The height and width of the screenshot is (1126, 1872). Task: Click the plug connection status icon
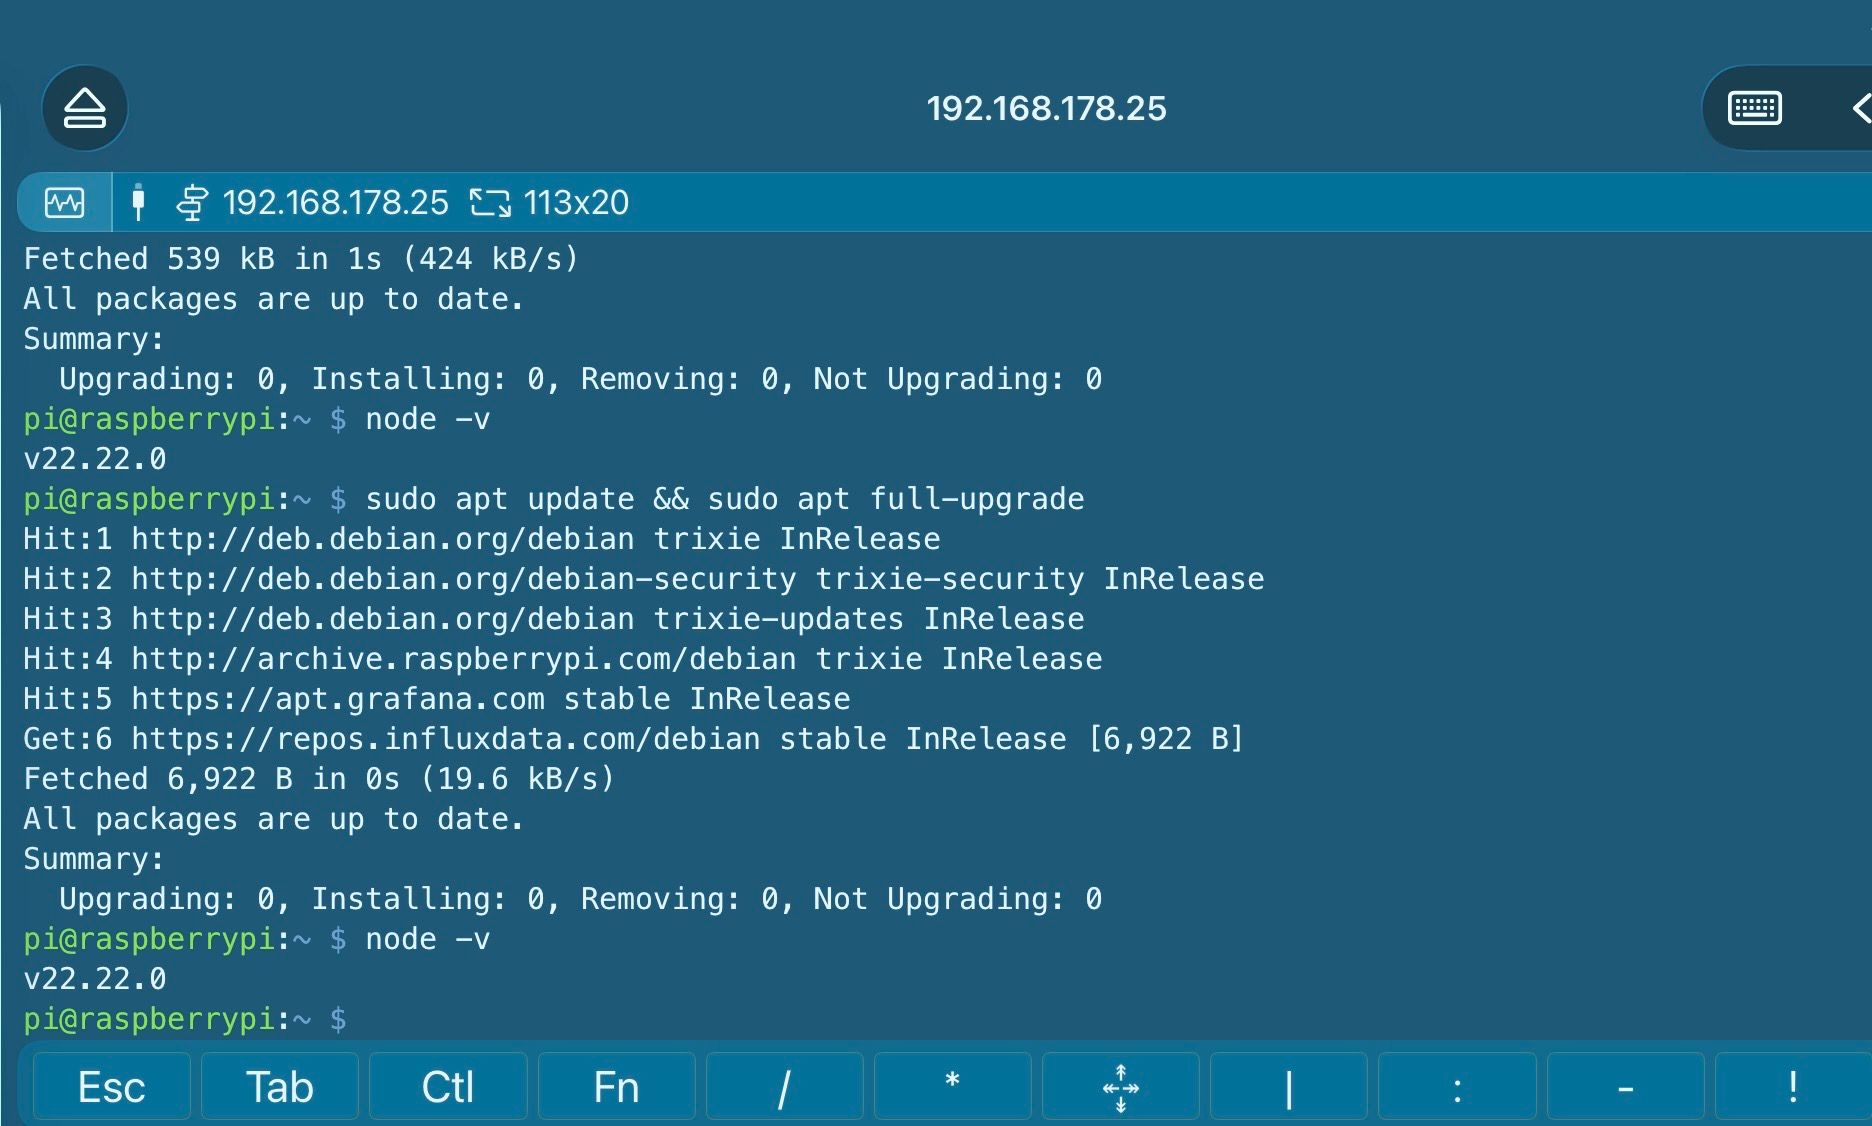tap(138, 203)
